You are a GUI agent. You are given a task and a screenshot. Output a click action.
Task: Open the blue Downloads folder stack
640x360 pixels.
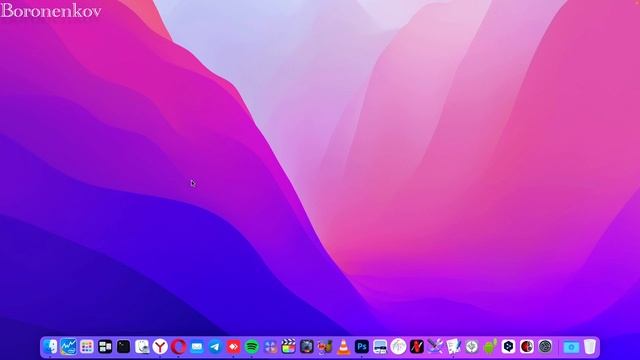coord(571,347)
